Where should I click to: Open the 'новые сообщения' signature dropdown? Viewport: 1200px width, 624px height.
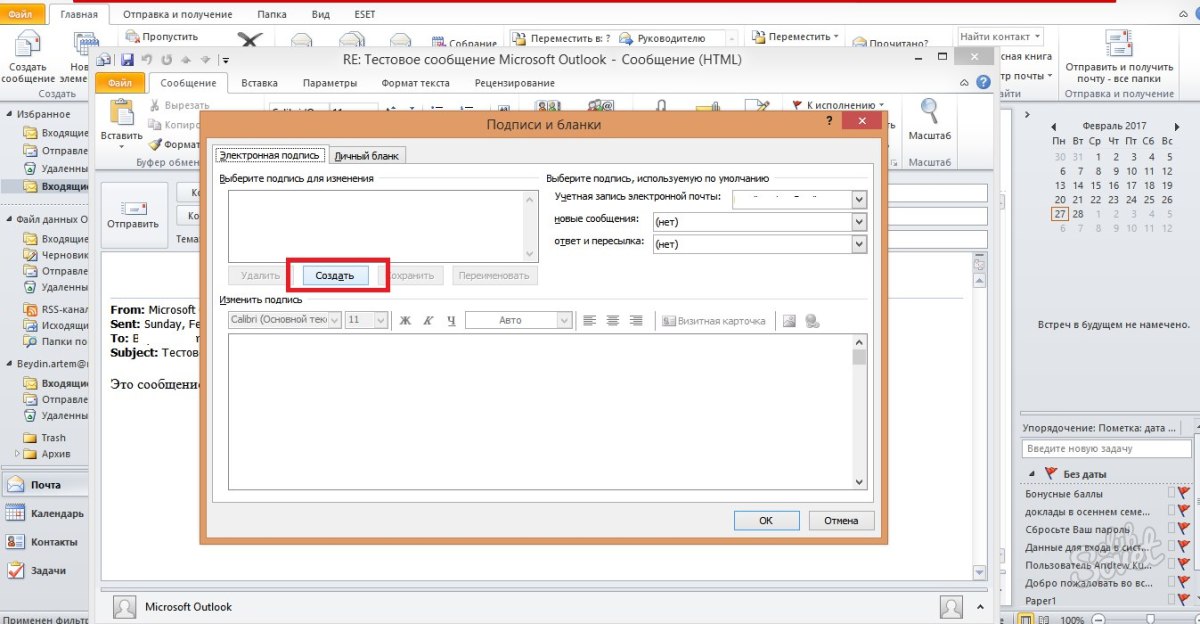[x=859, y=221]
